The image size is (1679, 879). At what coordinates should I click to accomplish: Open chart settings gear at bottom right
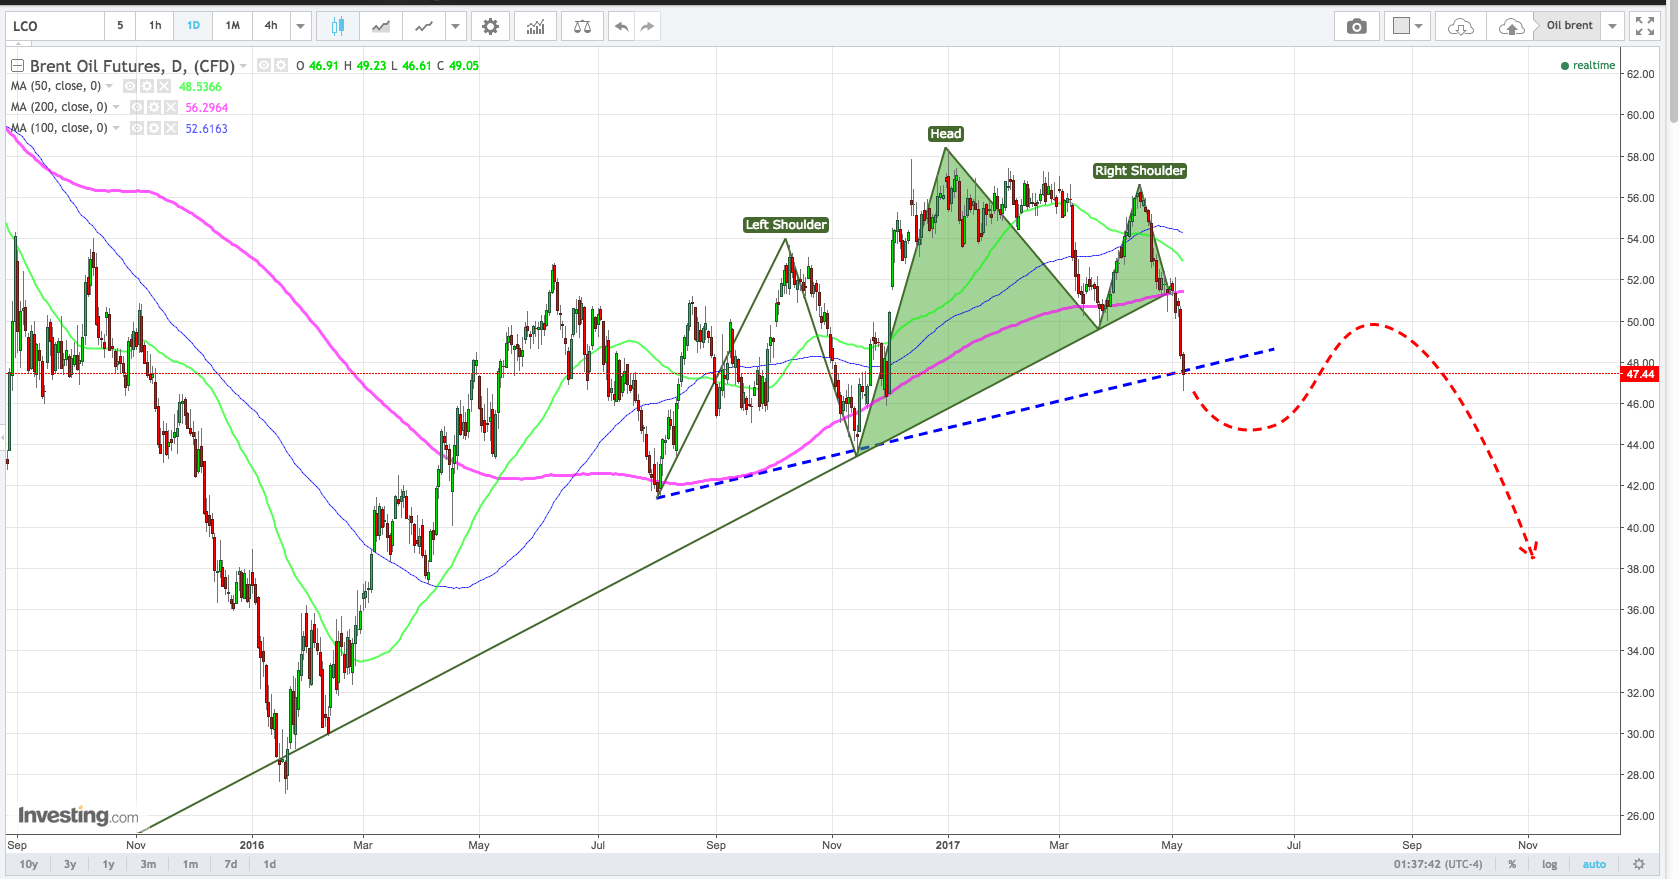1638,864
